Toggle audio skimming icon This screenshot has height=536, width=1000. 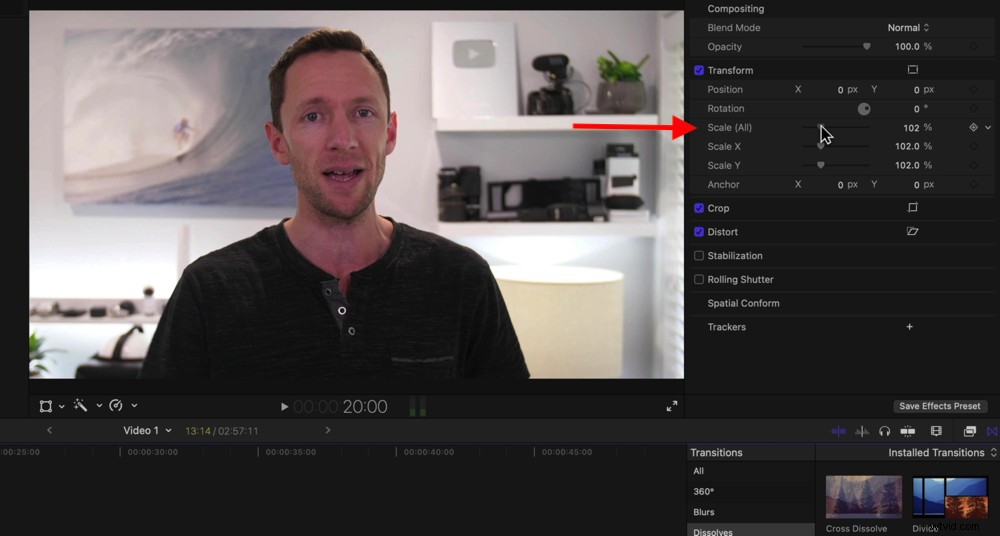[x=862, y=431]
